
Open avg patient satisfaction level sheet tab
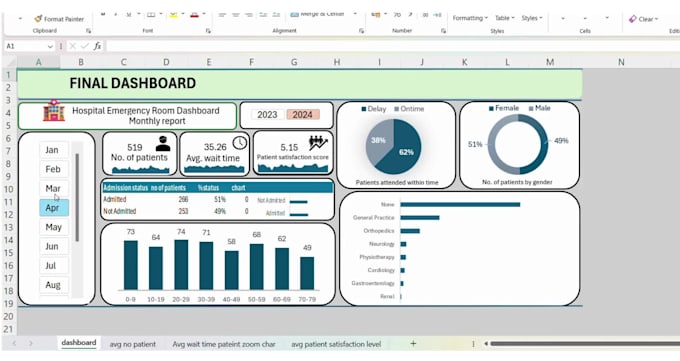(336, 344)
